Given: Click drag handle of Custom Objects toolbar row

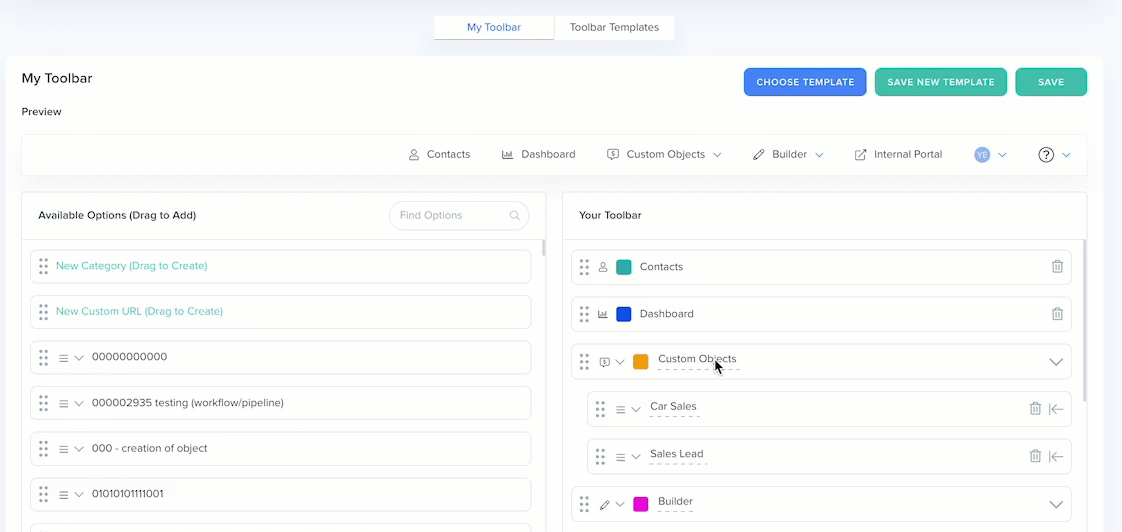Looking at the screenshot, I should point(584,362).
